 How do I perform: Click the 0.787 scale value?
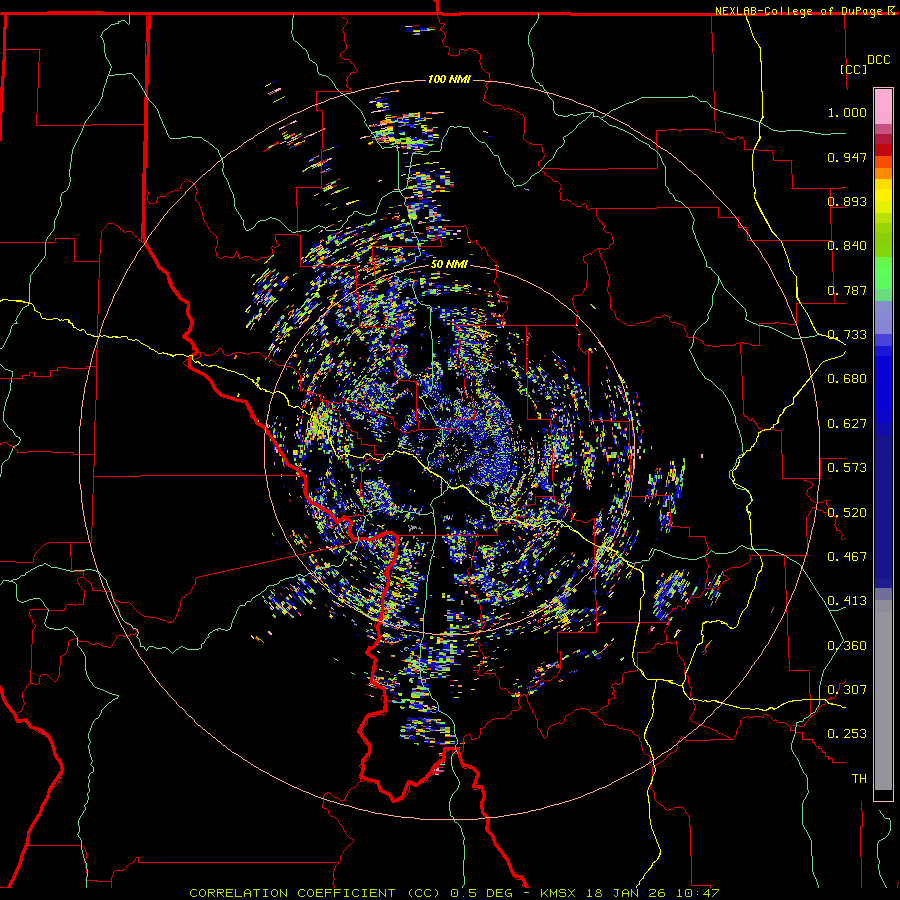click(x=847, y=290)
